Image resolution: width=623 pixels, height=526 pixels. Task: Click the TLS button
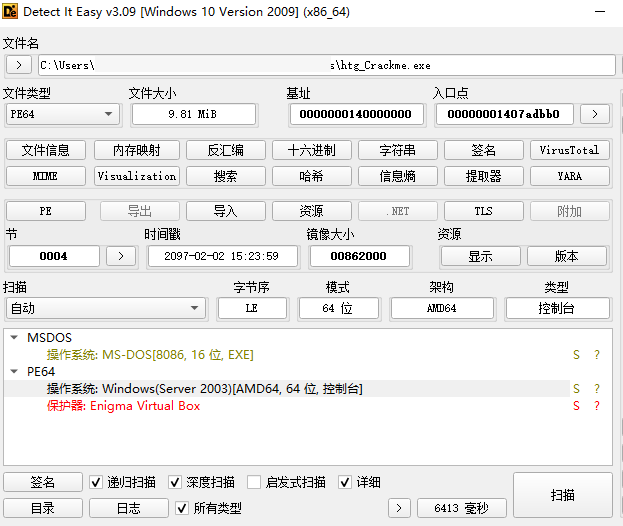(484, 211)
